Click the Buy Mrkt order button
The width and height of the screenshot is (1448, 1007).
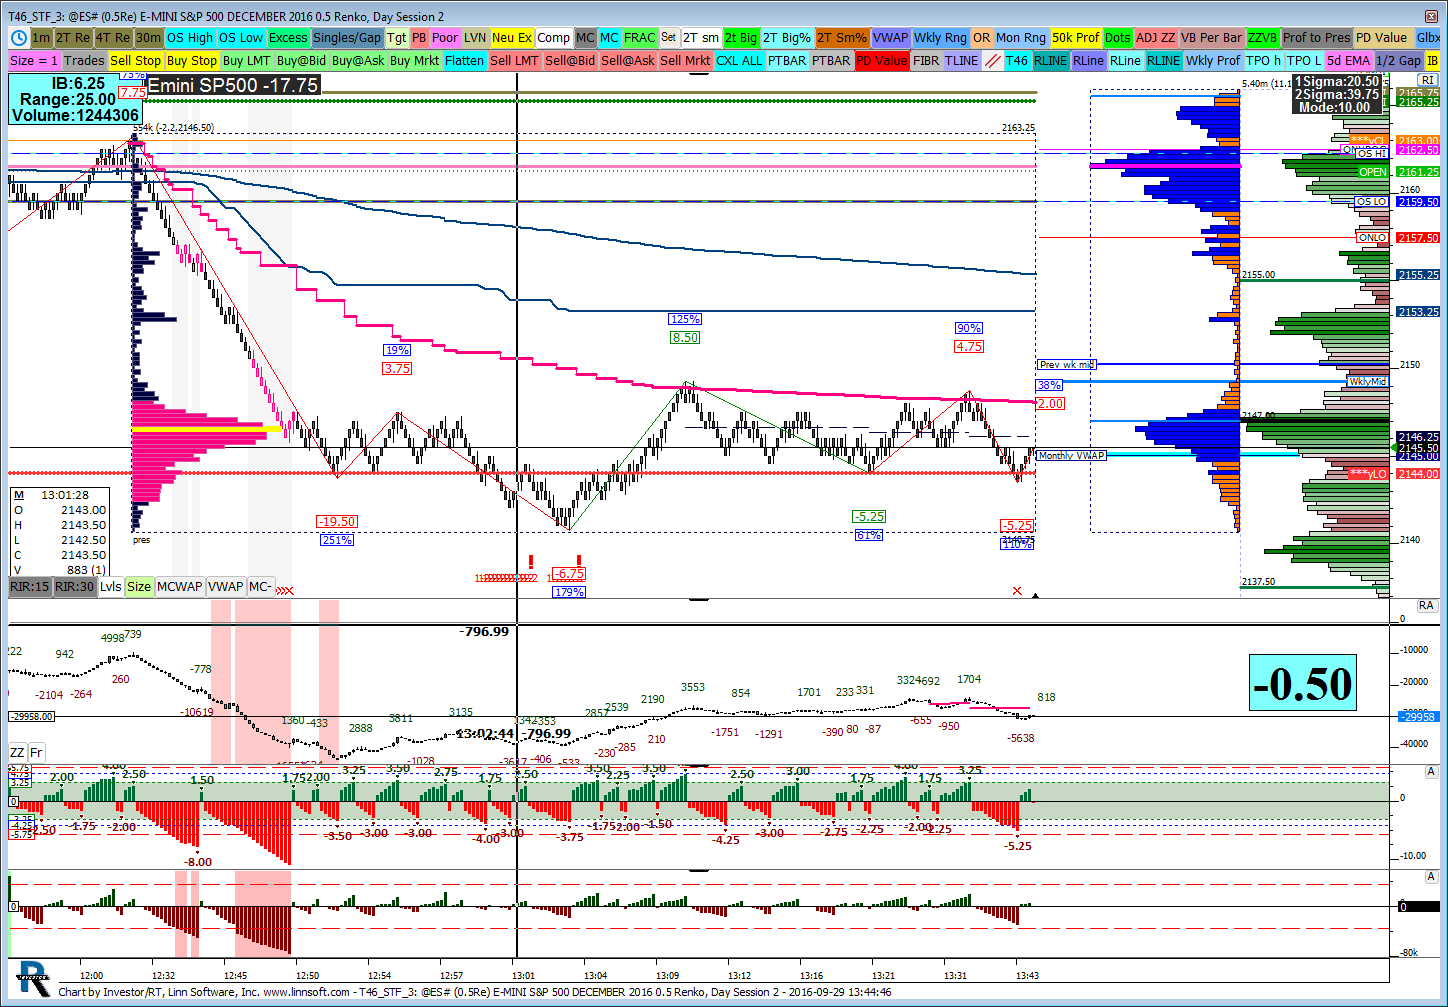[415, 61]
